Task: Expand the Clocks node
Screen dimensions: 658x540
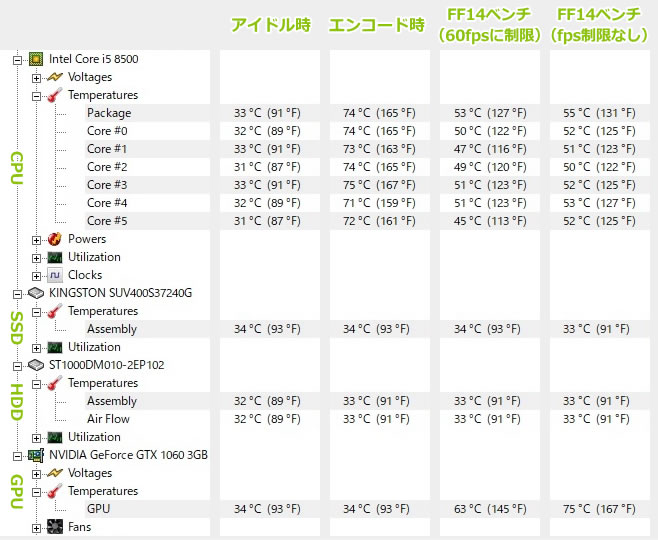Action: pyautogui.click(x=37, y=276)
